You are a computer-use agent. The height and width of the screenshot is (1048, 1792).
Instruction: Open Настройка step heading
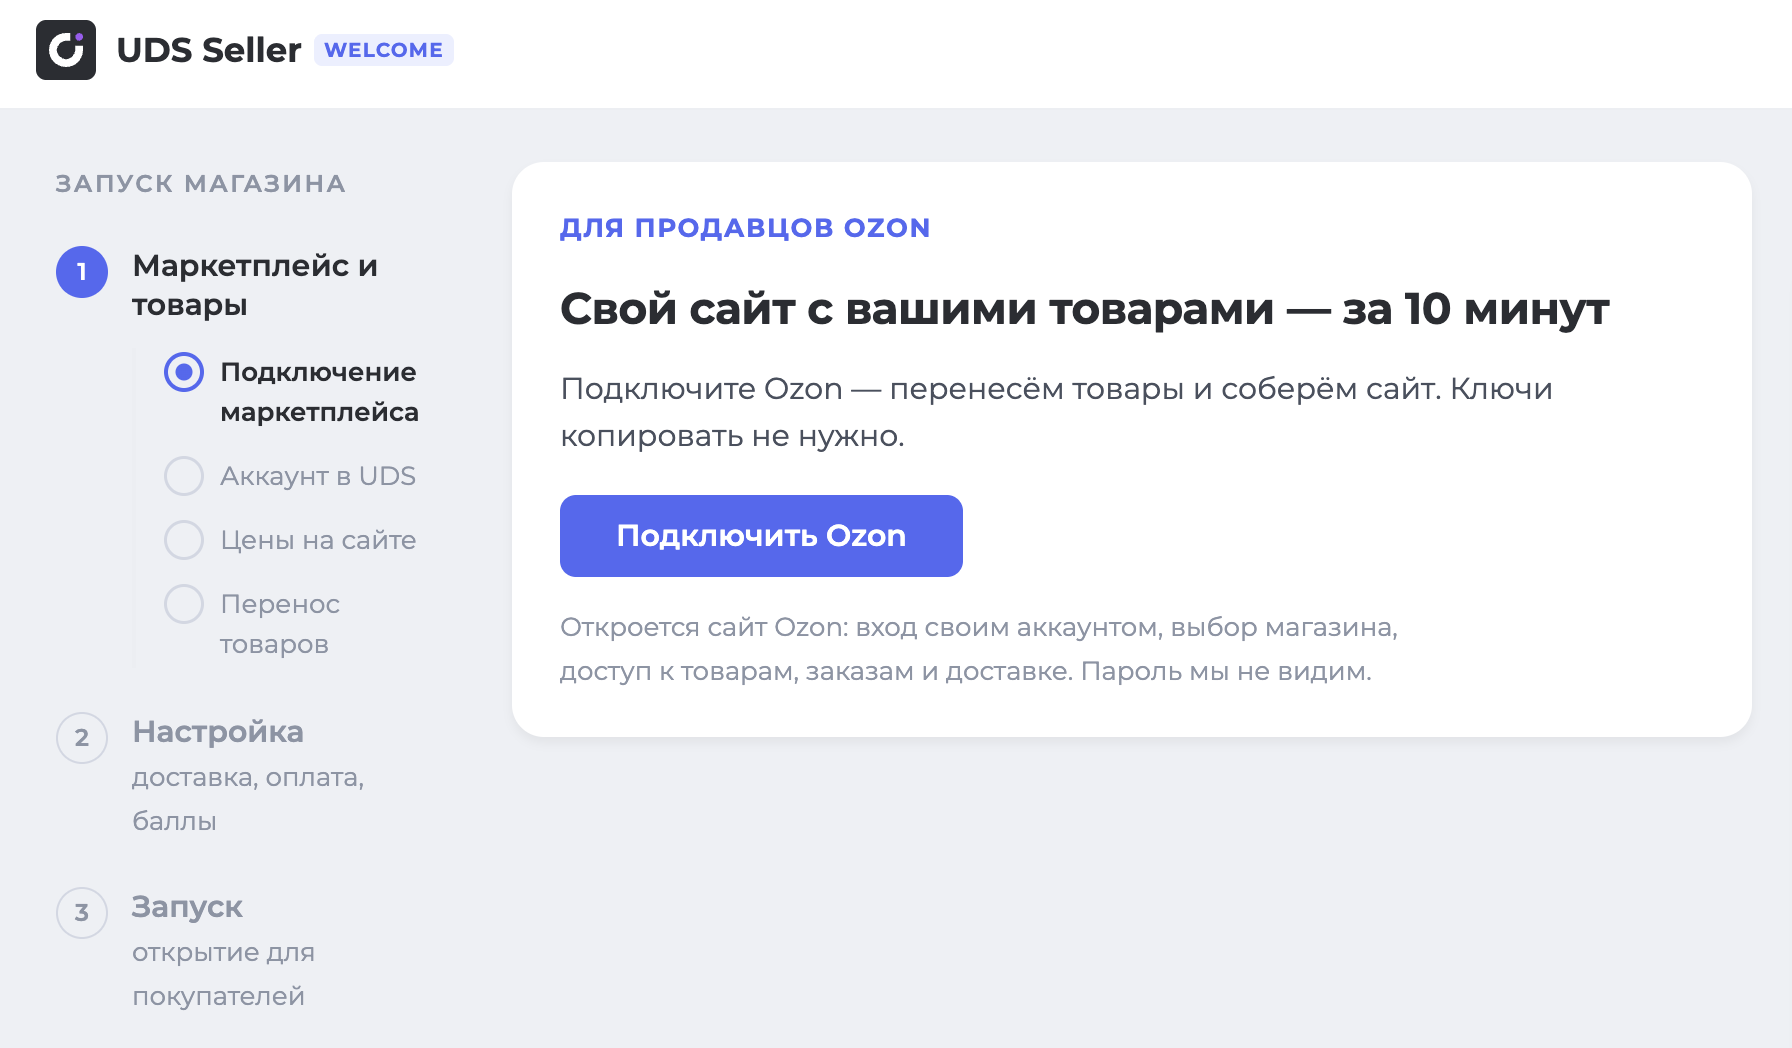coord(218,732)
